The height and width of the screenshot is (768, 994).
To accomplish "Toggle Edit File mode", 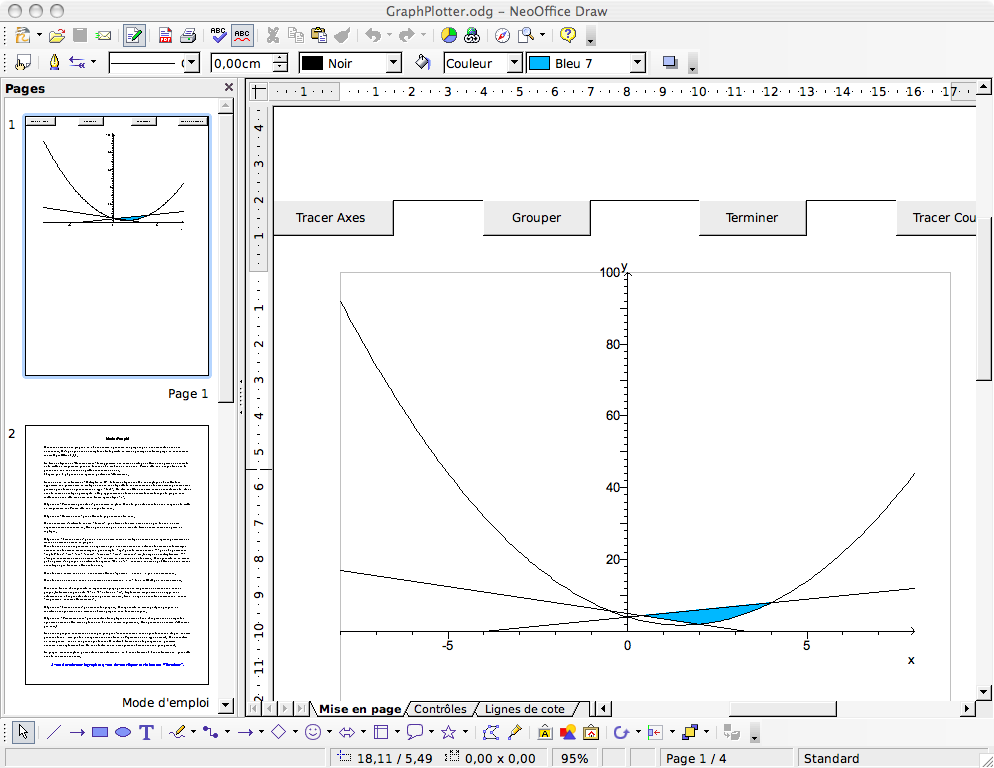I will click(133, 36).
